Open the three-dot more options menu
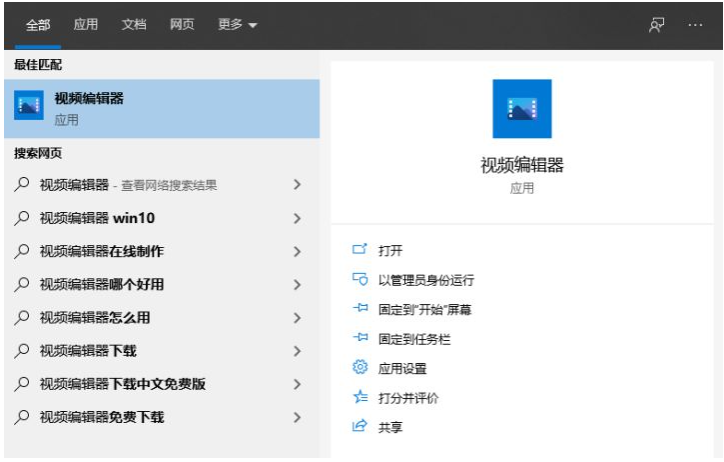The image size is (724, 462). pyautogui.click(x=695, y=25)
